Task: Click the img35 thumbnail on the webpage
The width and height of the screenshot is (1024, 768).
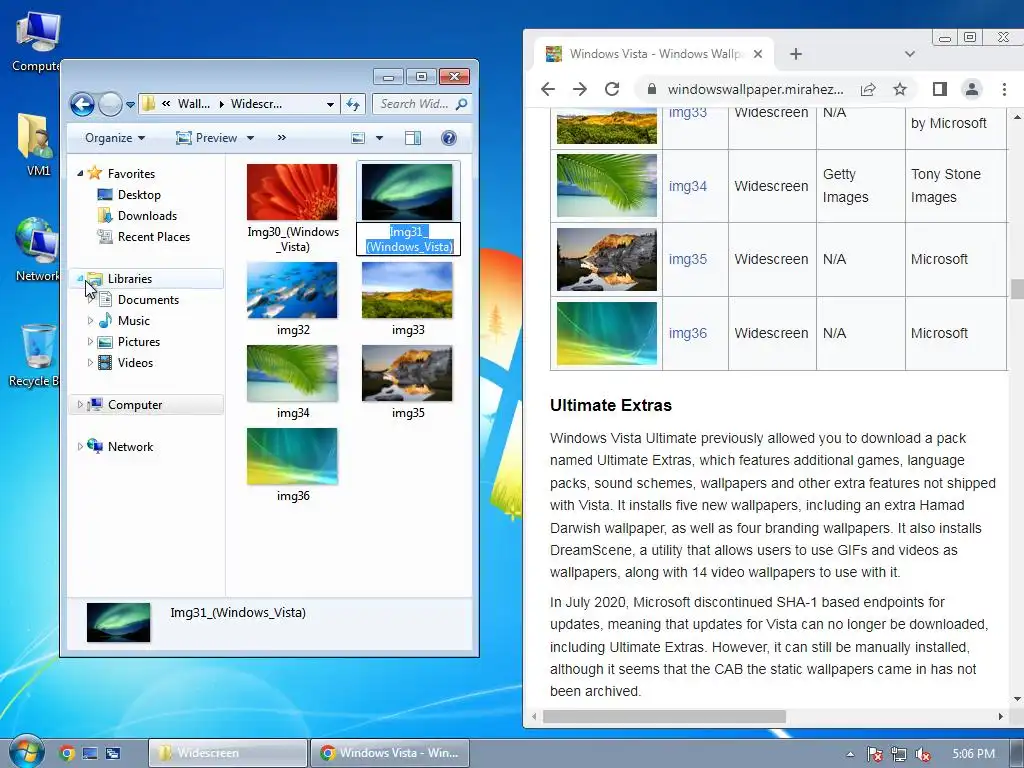Action: [x=607, y=259]
